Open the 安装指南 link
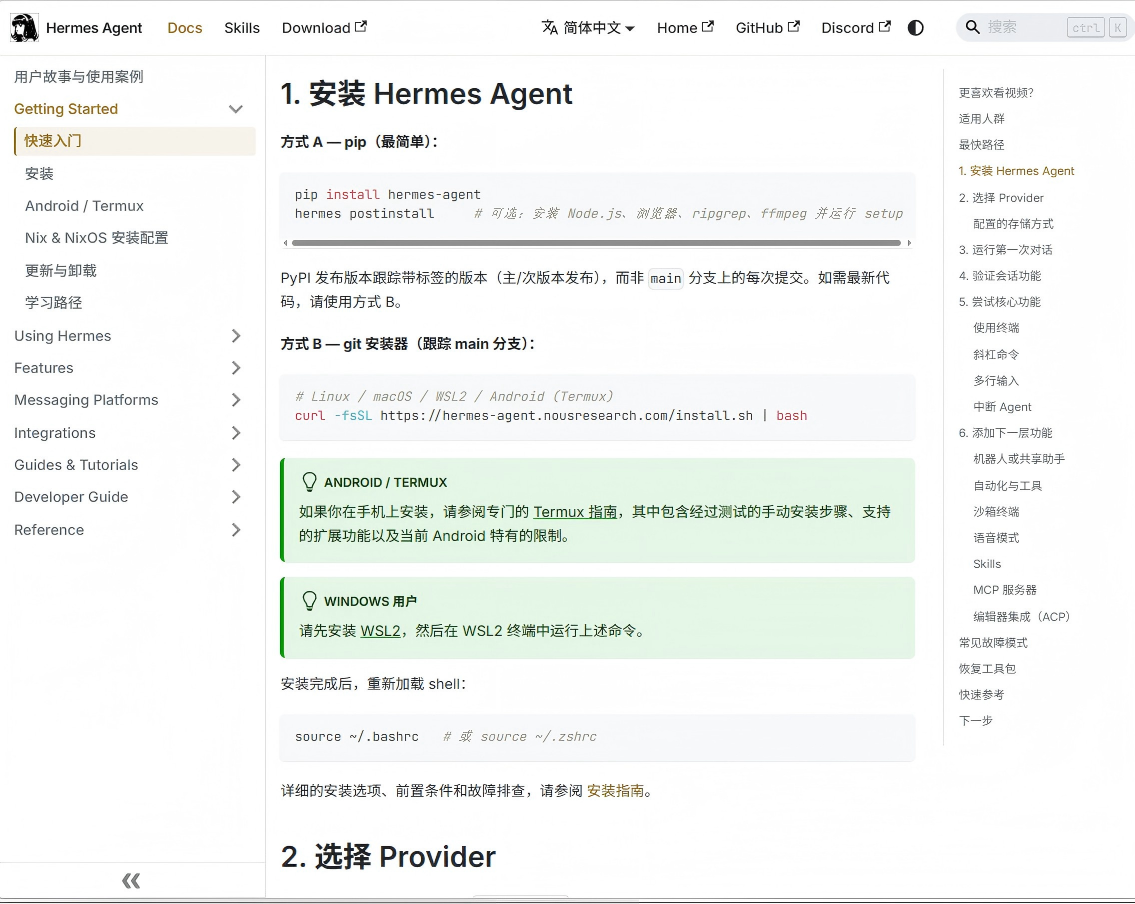1135x904 pixels. pyautogui.click(x=615, y=790)
